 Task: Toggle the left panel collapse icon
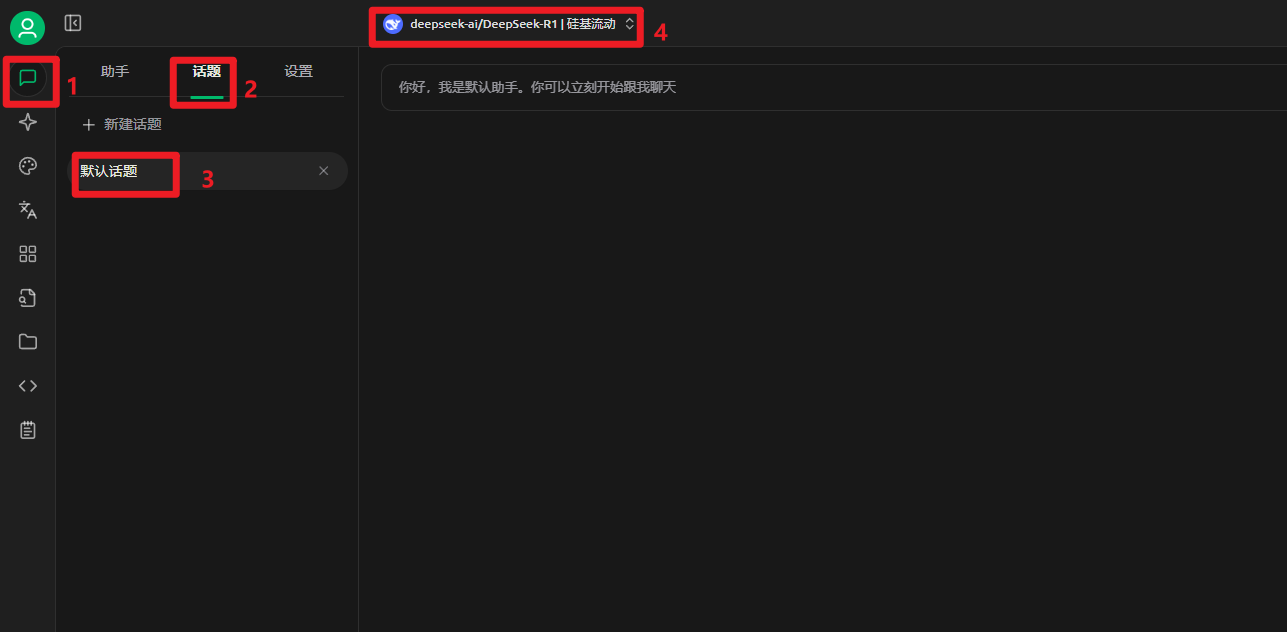(x=73, y=23)
